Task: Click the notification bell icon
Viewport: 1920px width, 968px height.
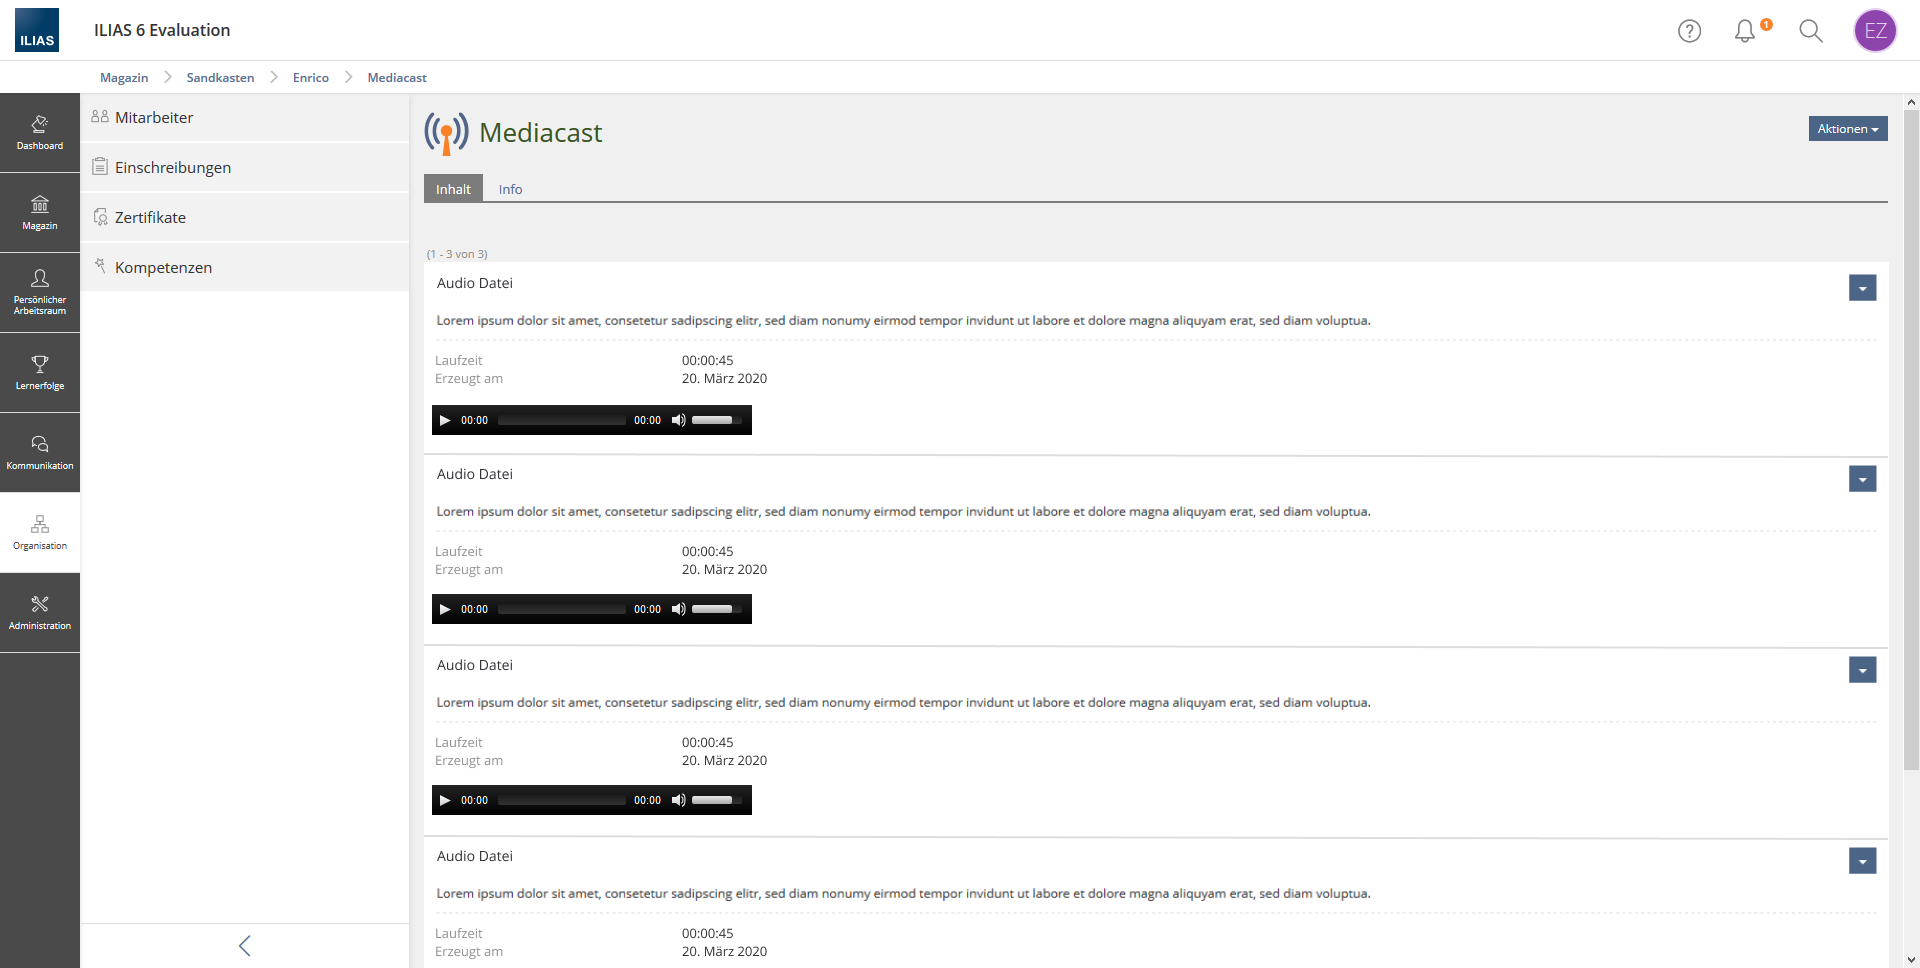Action: point(1745,31)
